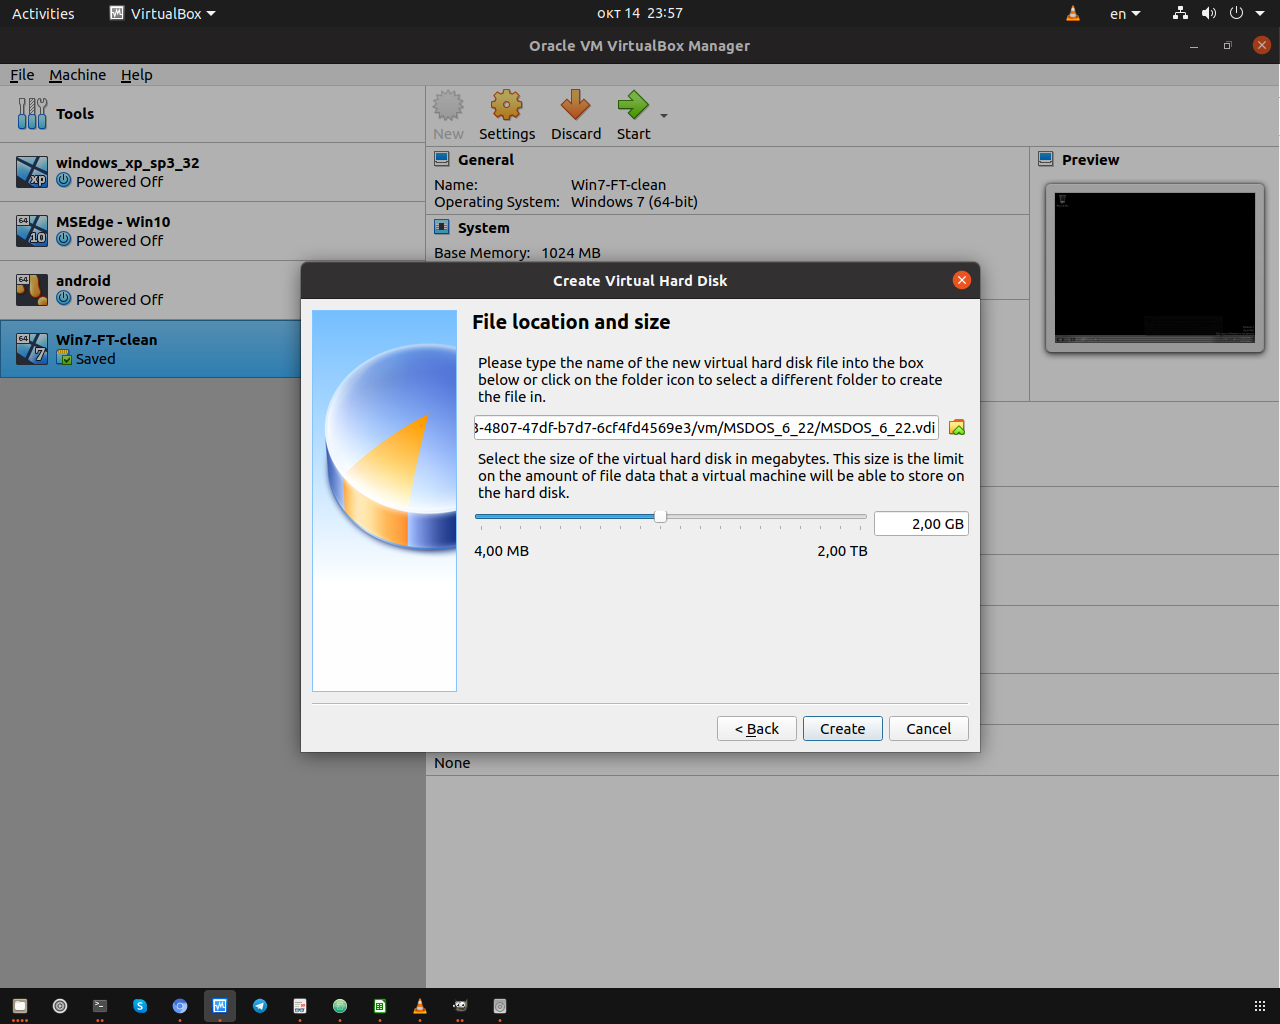Open GIMP from the taskbar
The image size is (1280, 1024).
[x=460, y=1006]
